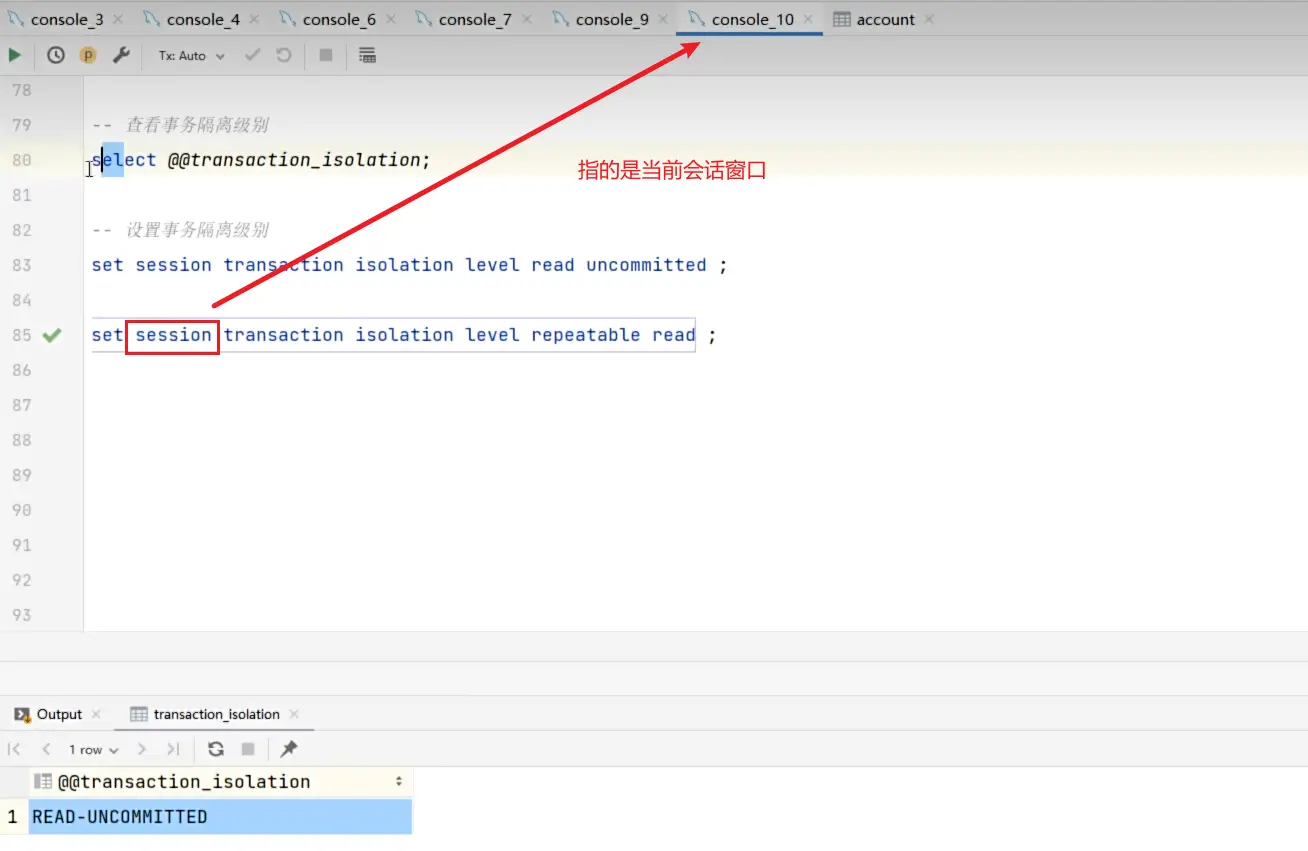Switch to the console_7 tab
This screenshot has height=851, width=1308.
[475, 19]
